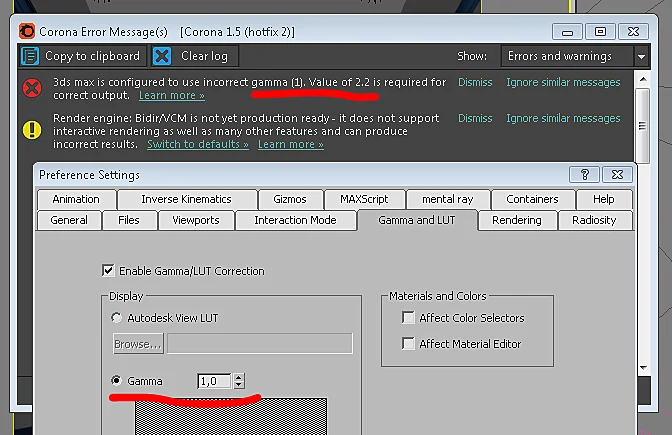Image resolution: width=672 pixels, height=435 pixels.
Task: Decrease gamma value with spinner down arrow
Action: click(x=239, y=385)
